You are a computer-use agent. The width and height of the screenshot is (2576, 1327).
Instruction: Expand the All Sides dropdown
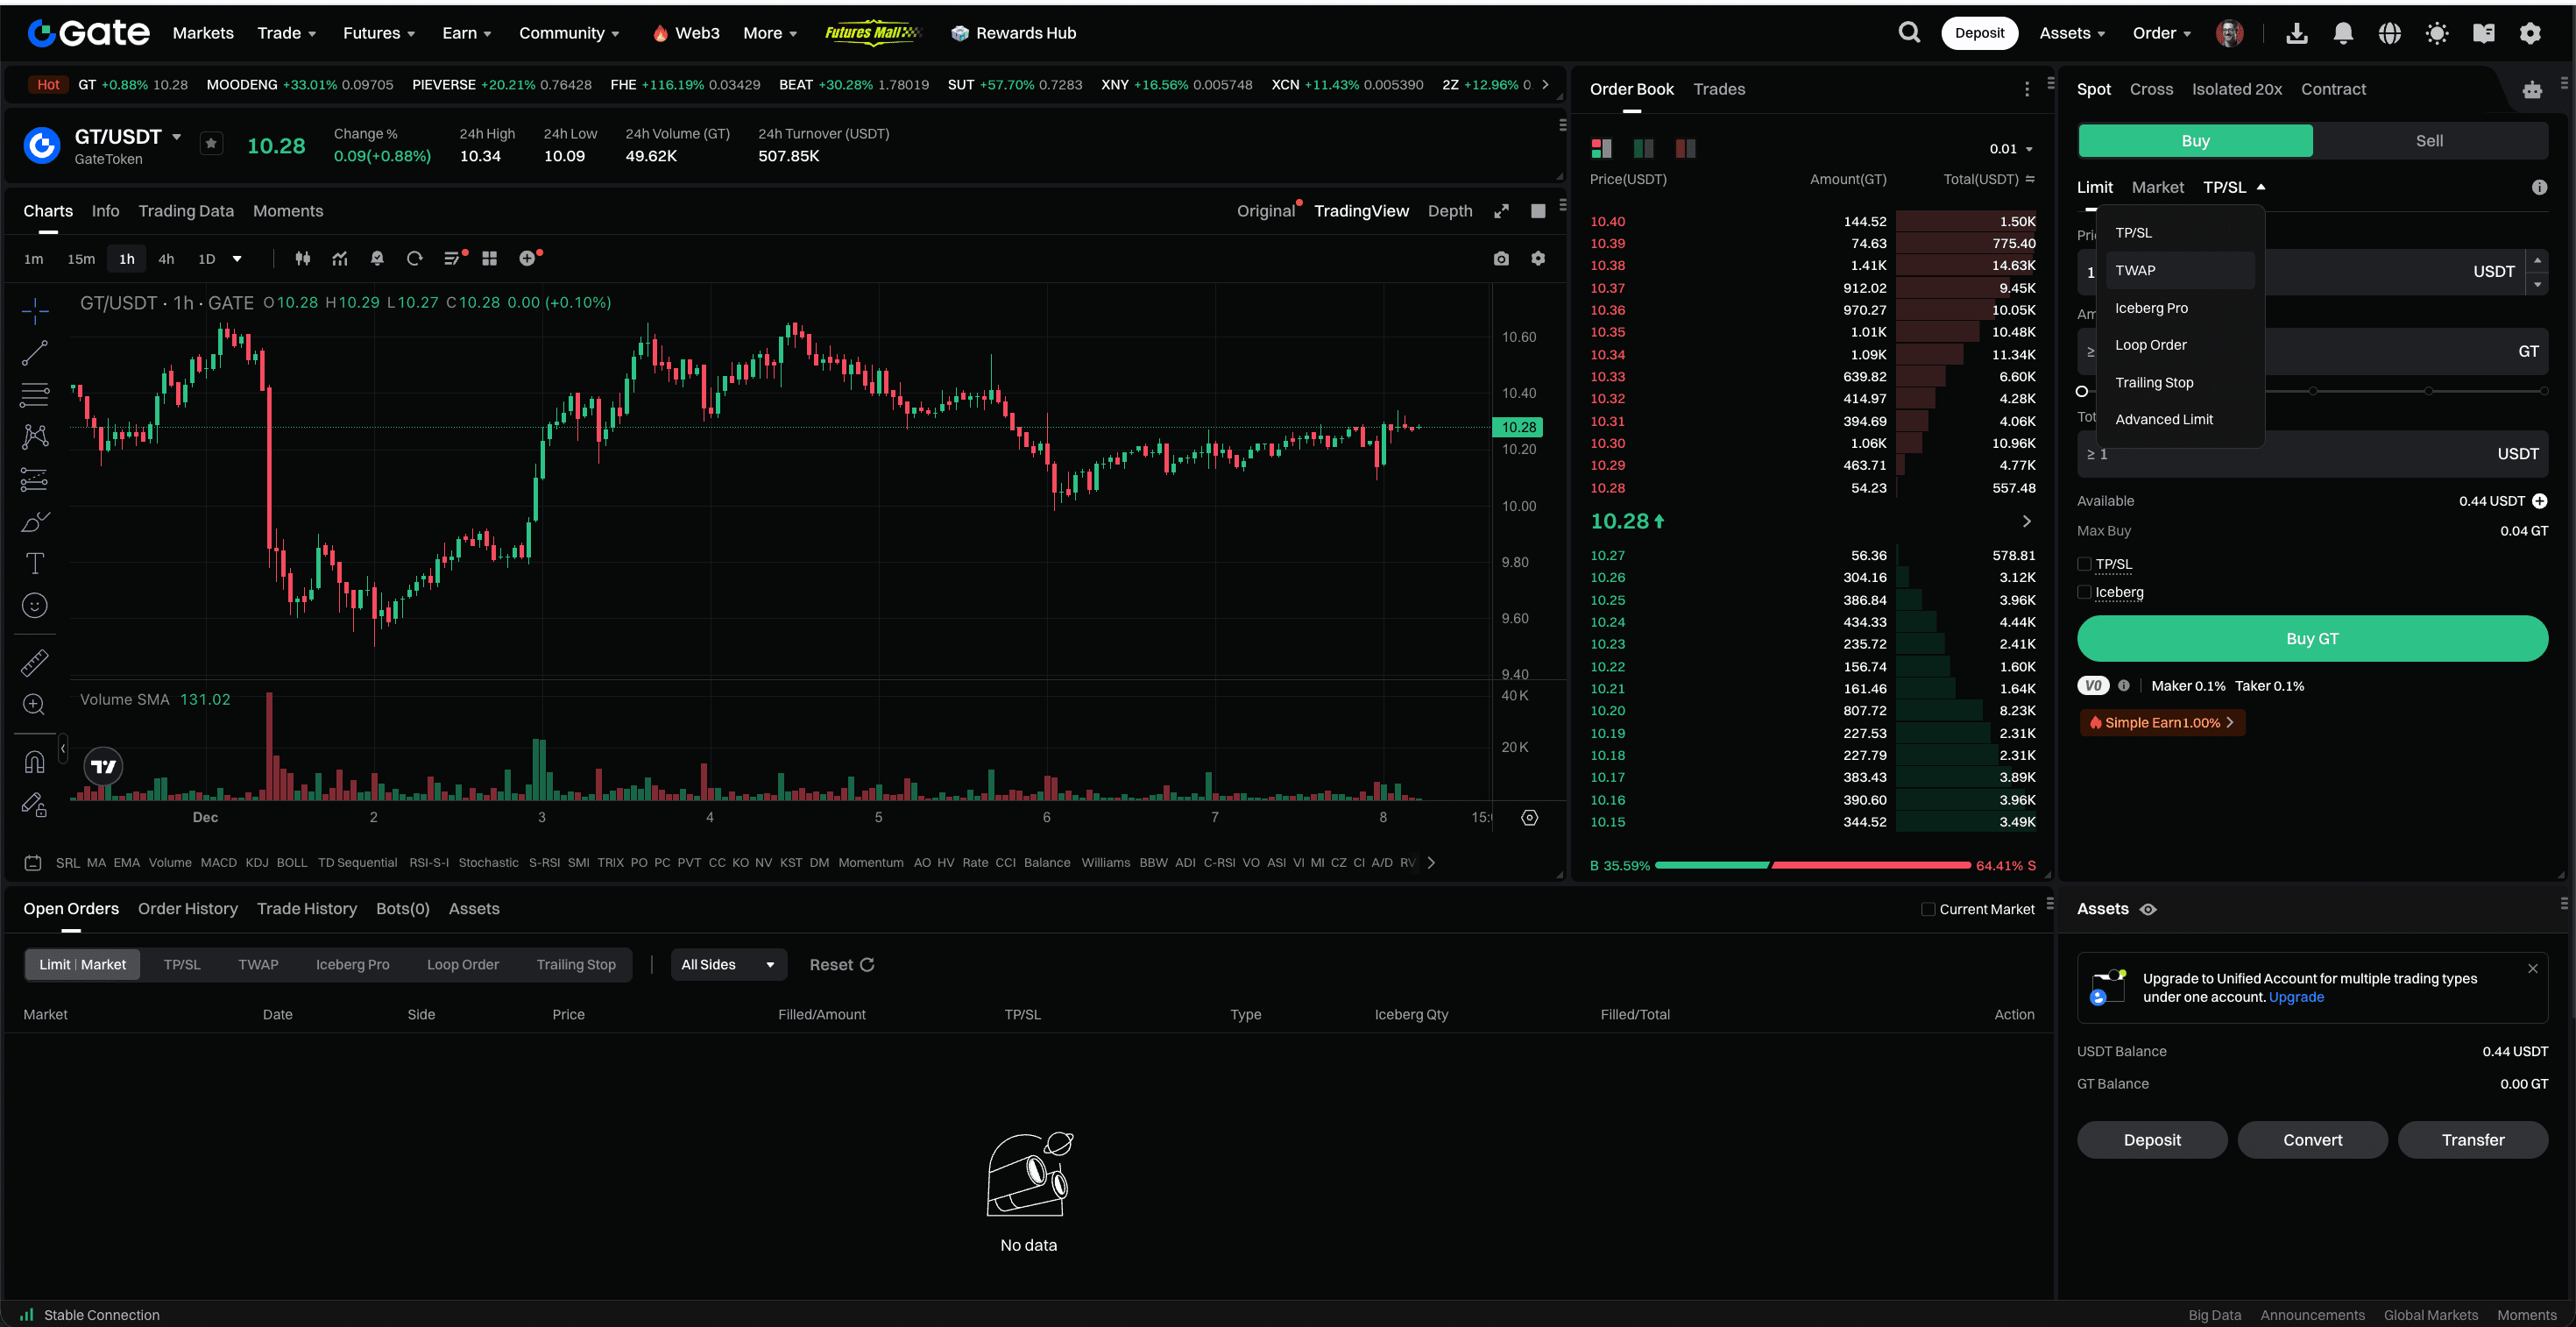(x=728, y=964)
